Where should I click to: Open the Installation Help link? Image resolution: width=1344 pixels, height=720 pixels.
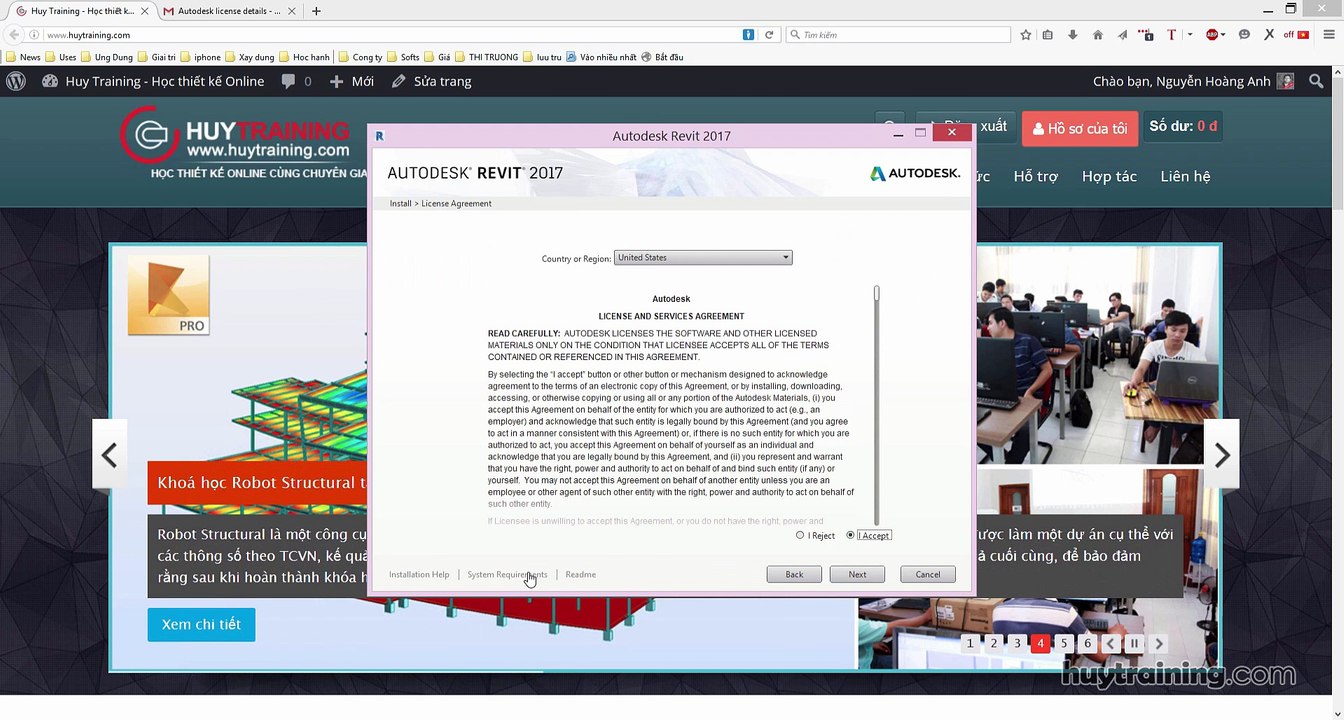[x=419, y=574]
